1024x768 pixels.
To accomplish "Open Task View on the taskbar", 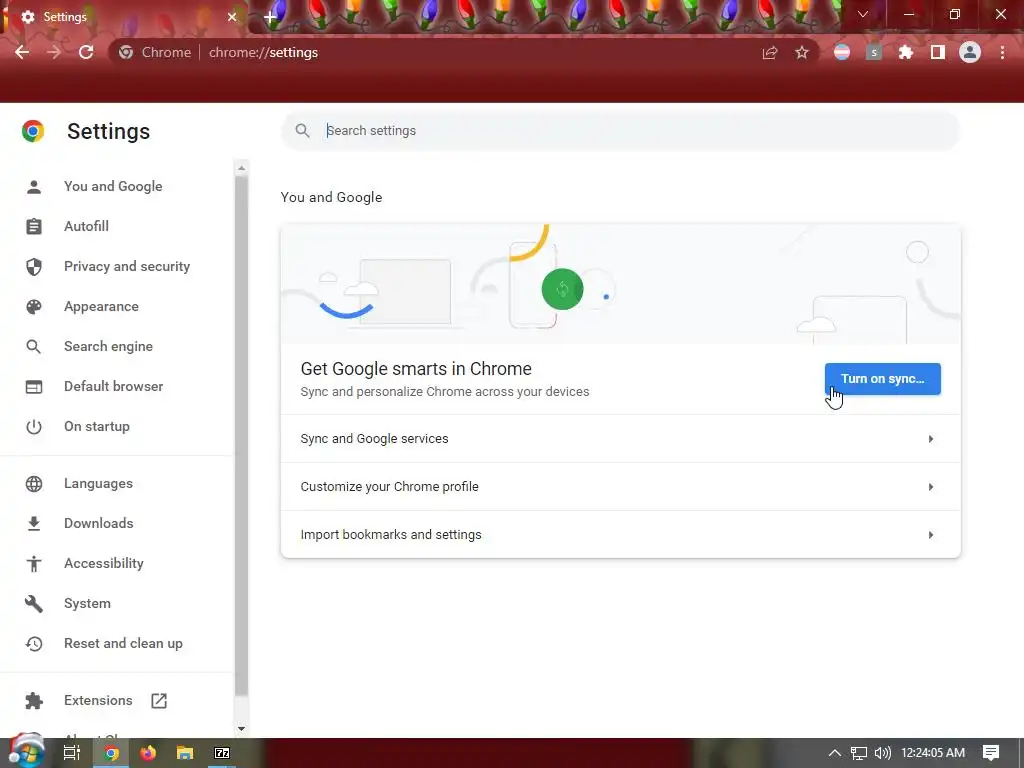I will point(71,753).
